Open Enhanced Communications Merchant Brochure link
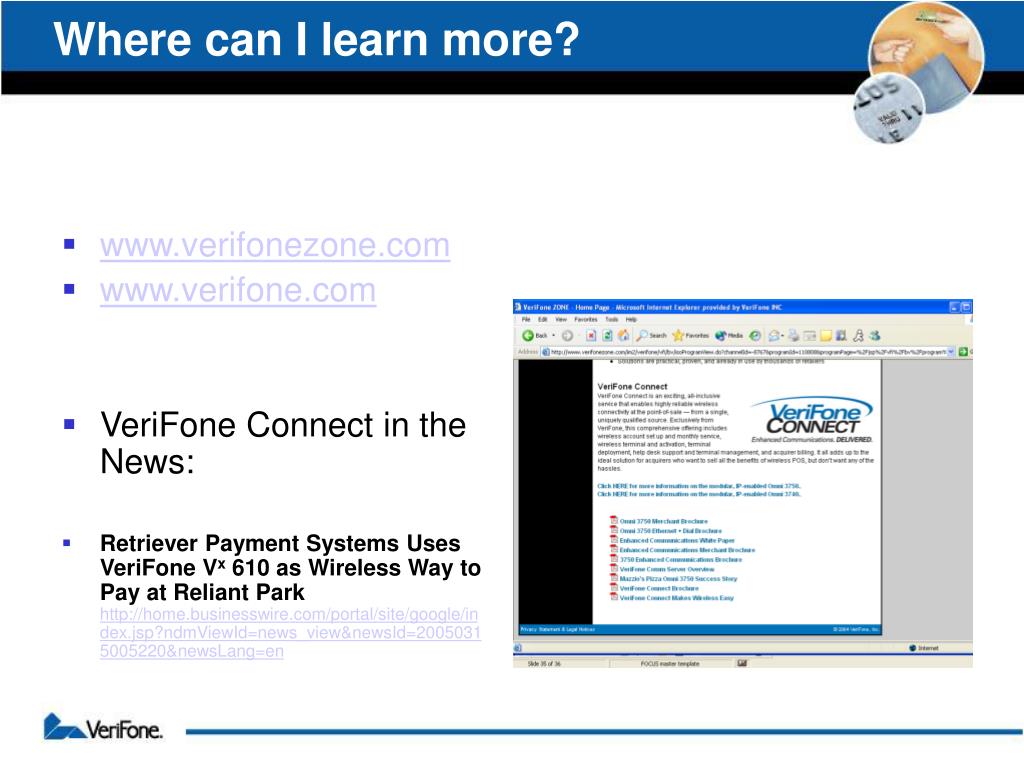Viewport: 1024px width, 768px height. [x=687, y=550]
